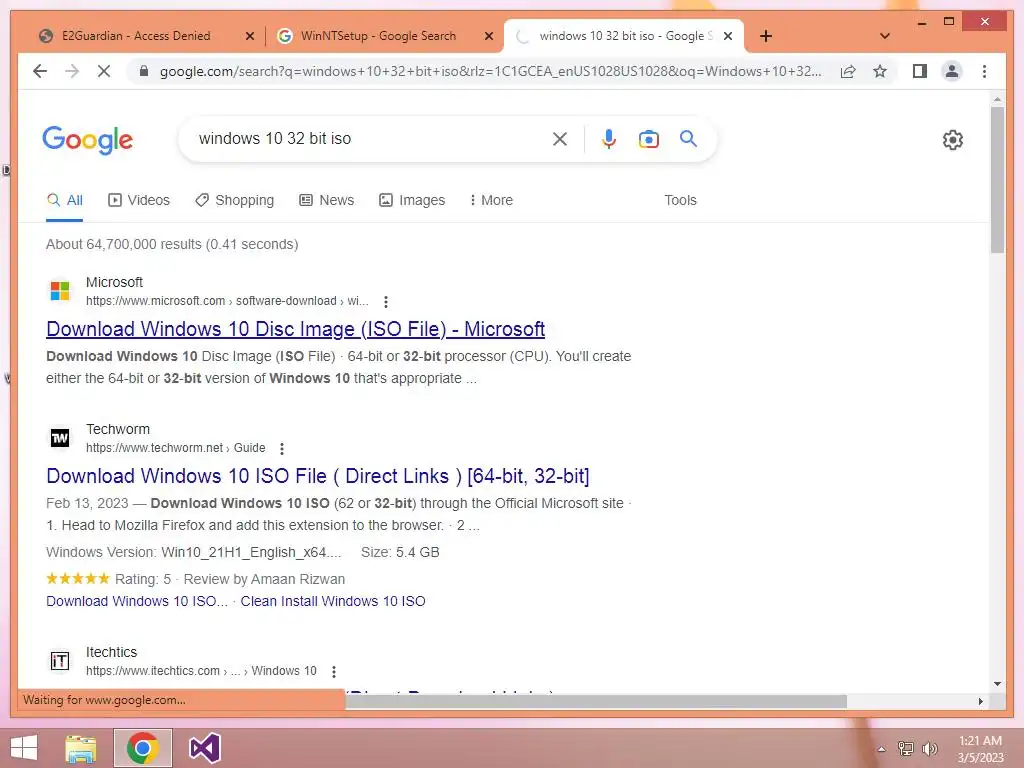Close the WinNTSetup search tab
Screen dimensions: 1024x768
click(x=488, y=37)
